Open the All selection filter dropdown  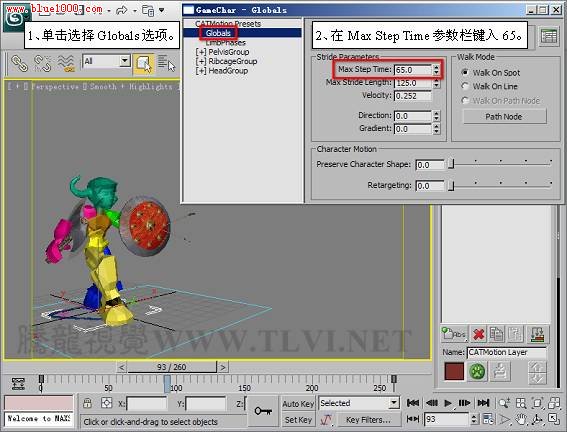tap(125, 60)
